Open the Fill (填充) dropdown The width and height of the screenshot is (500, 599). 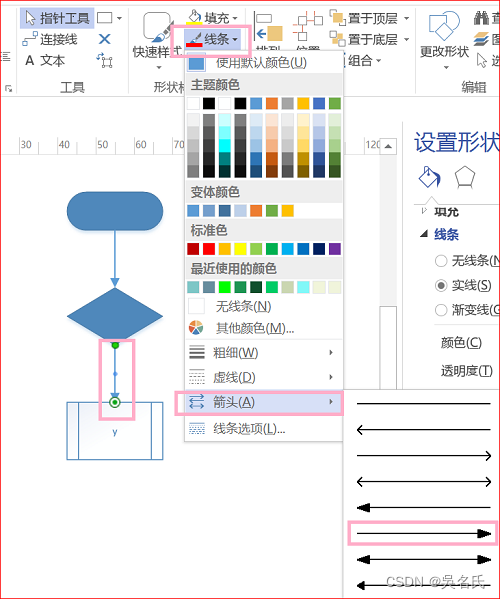(x=213, y=18)
